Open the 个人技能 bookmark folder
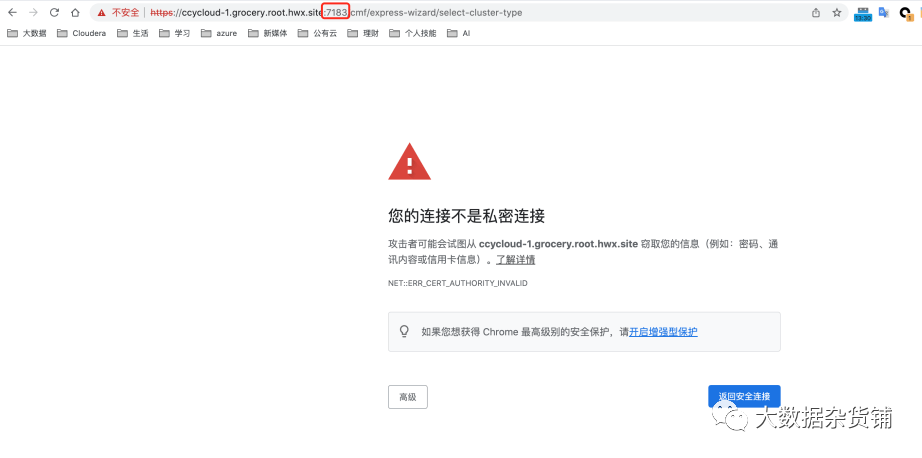The height and width of the screenshot is (458, 922). pyautogui.click(x=413, y=34)
